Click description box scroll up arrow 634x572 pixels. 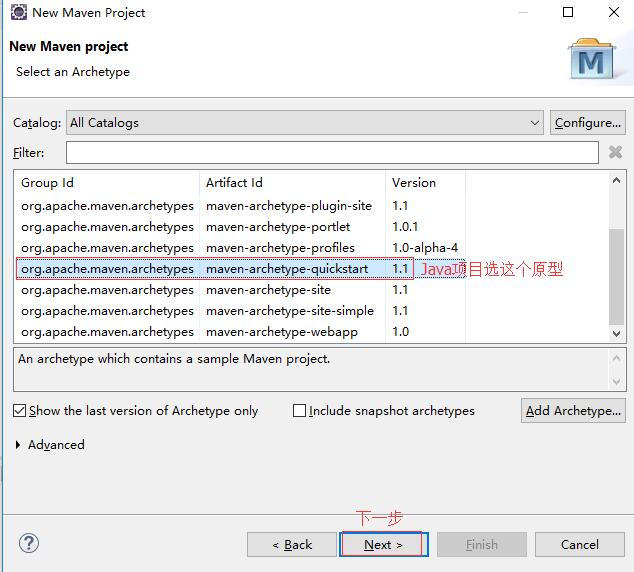616,358
